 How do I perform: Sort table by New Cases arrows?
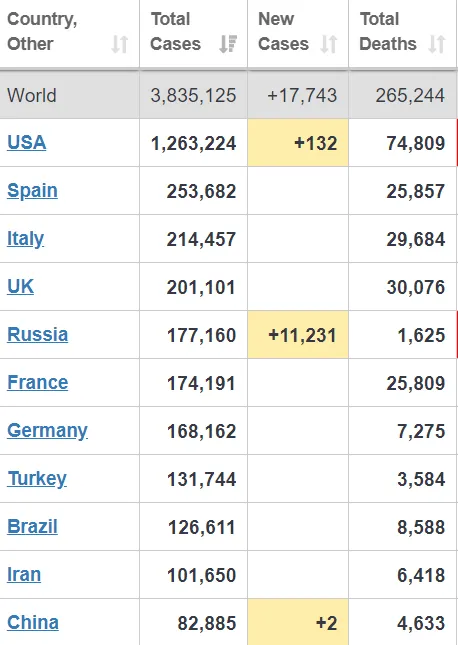(329, 44)
